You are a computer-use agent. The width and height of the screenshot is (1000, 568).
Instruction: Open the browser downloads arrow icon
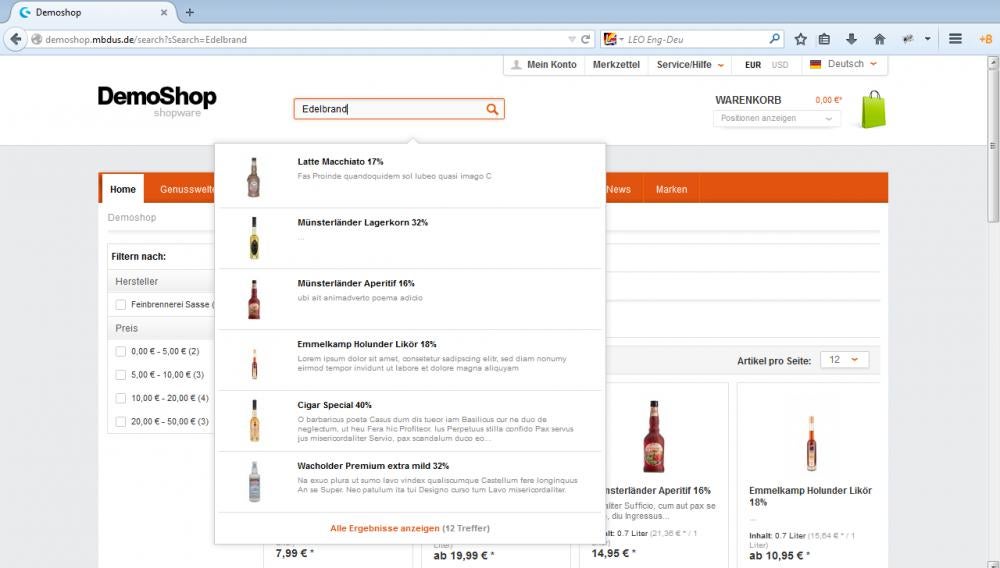(852, 39)
